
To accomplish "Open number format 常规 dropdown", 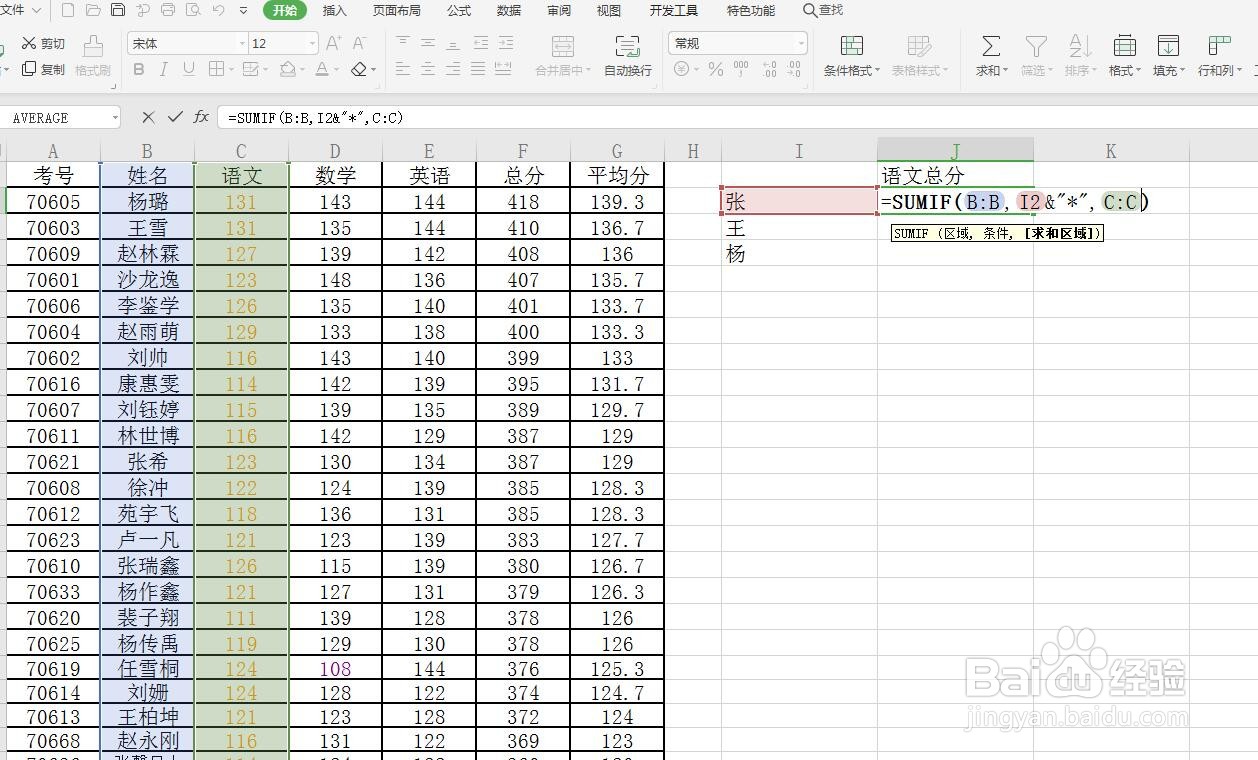I will tap(801, 43).
